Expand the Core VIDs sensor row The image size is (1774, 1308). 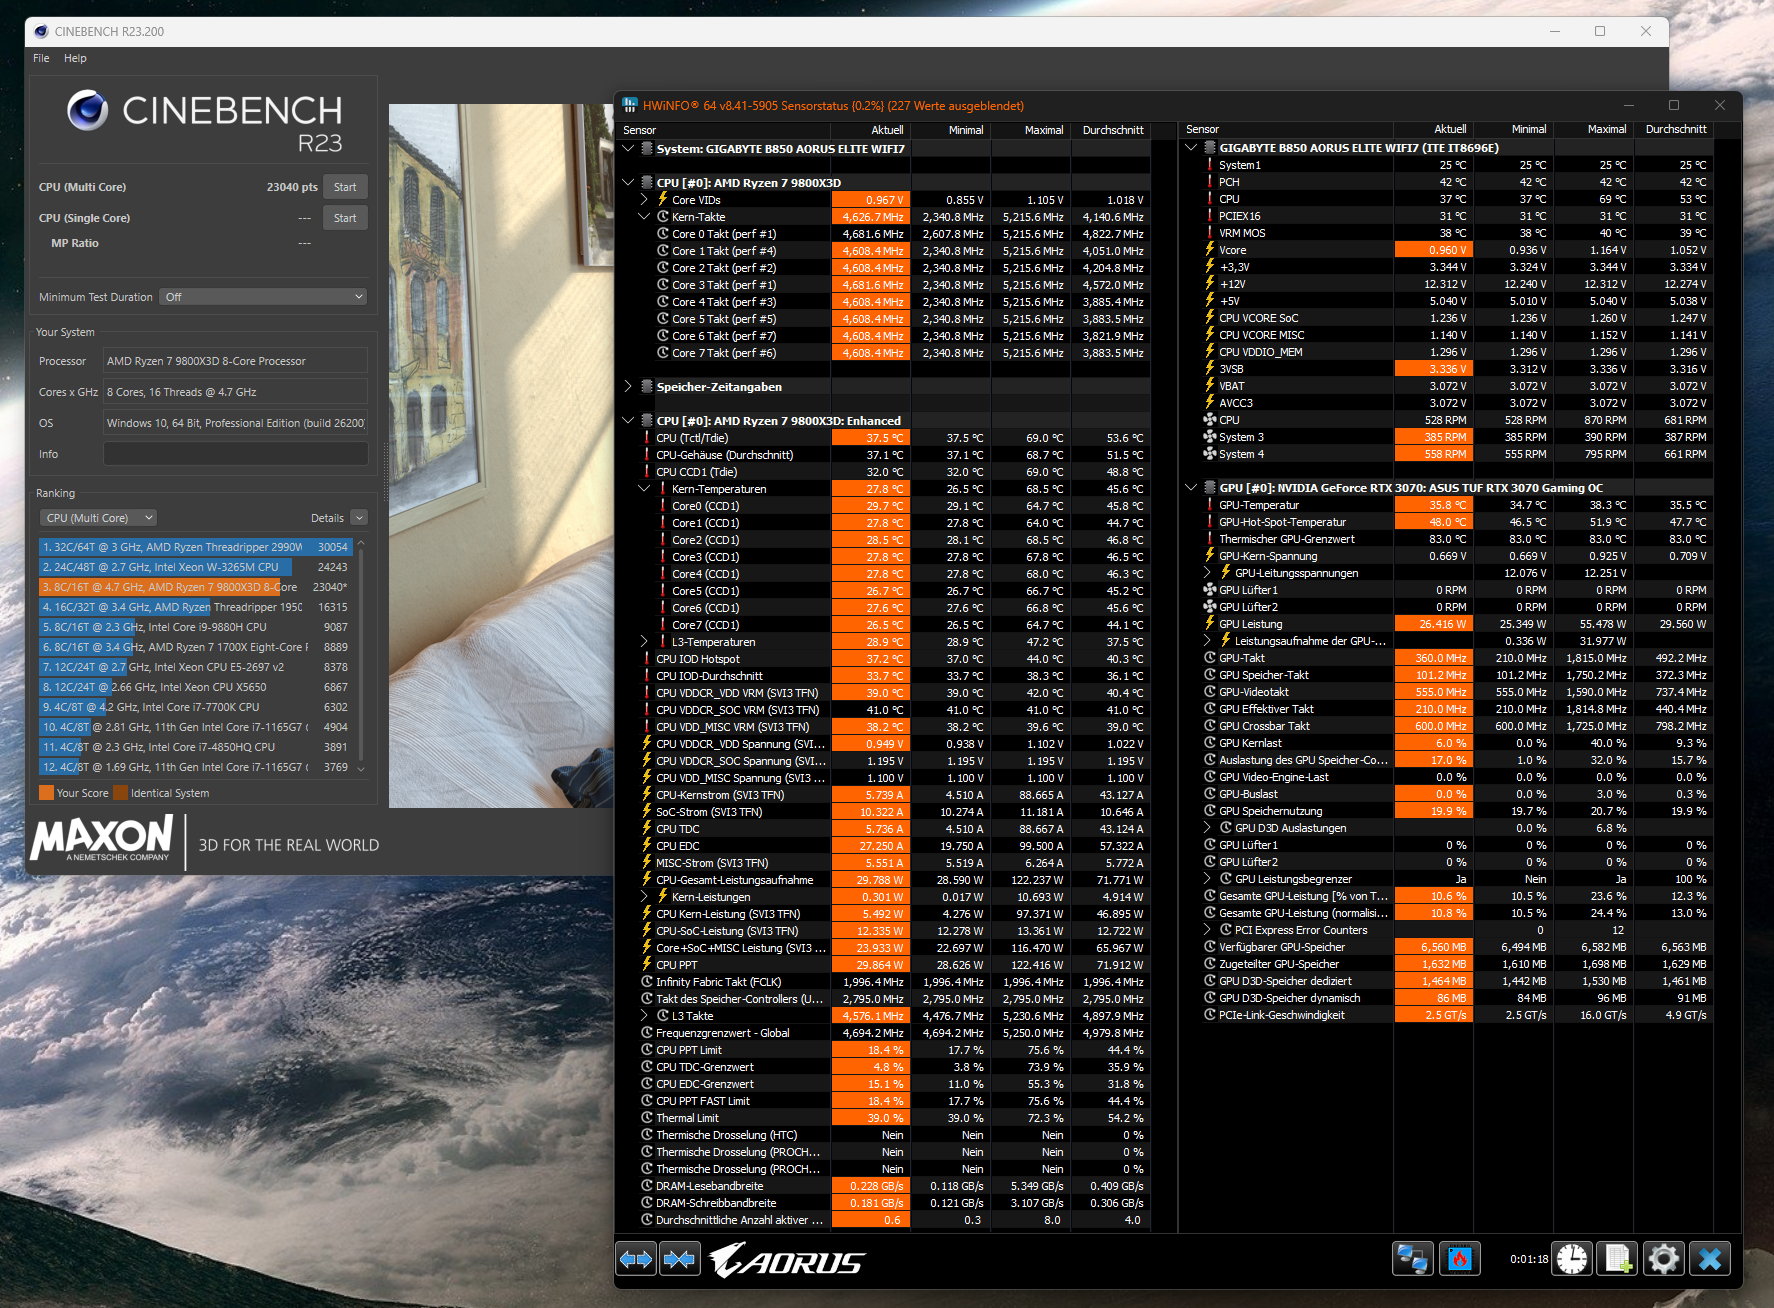tap(644, 200)
